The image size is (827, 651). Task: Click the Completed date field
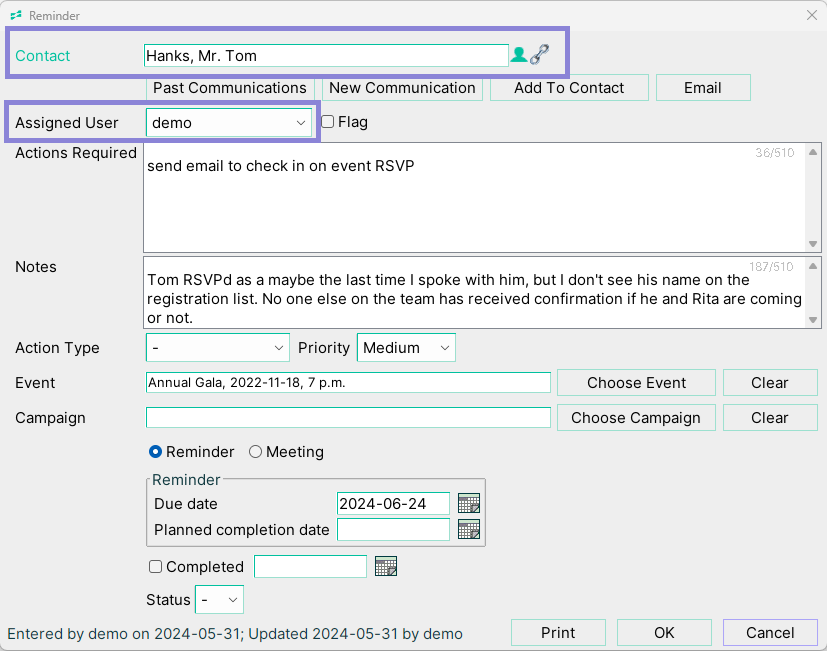coord(310,567)
